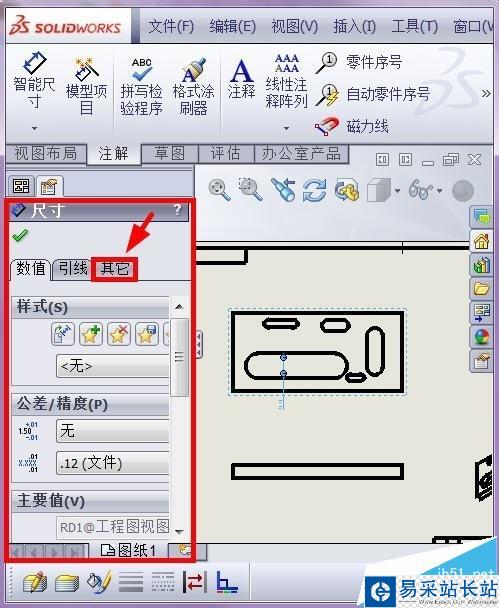Switch to Other (其它) tab
499x608 pixels.
pos(114,269)
